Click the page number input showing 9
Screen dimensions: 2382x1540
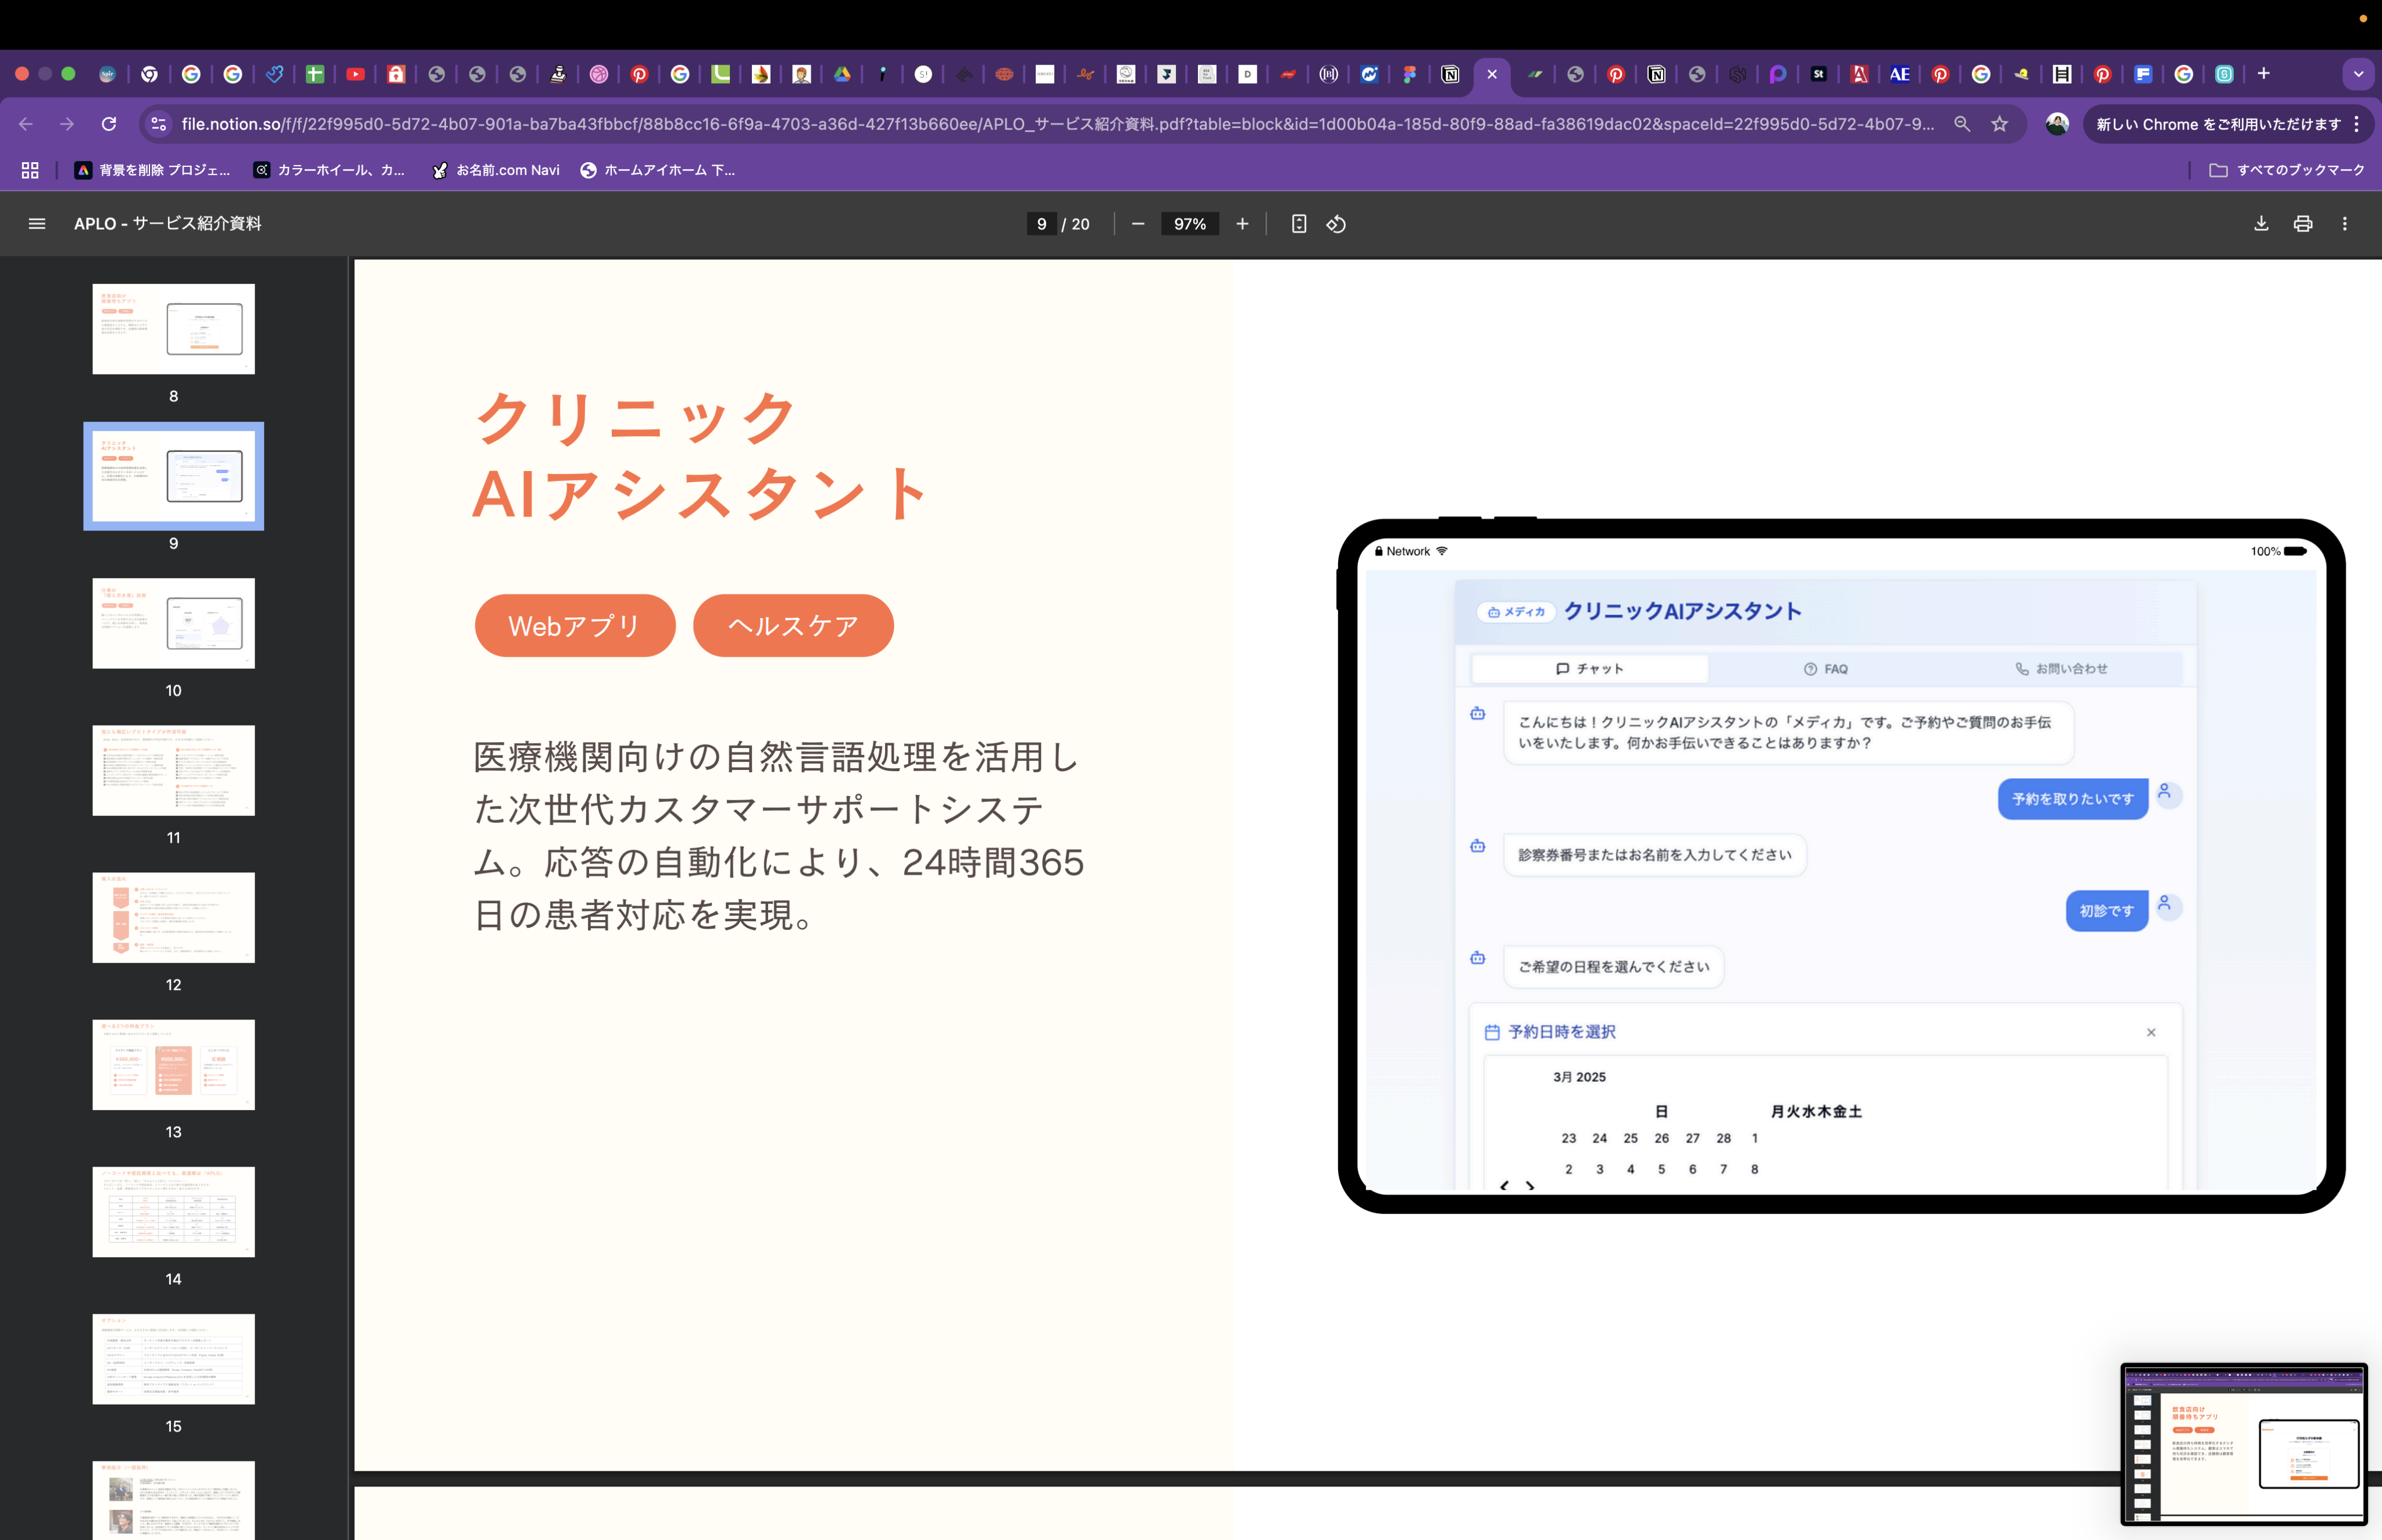(x=1041, y=224)
